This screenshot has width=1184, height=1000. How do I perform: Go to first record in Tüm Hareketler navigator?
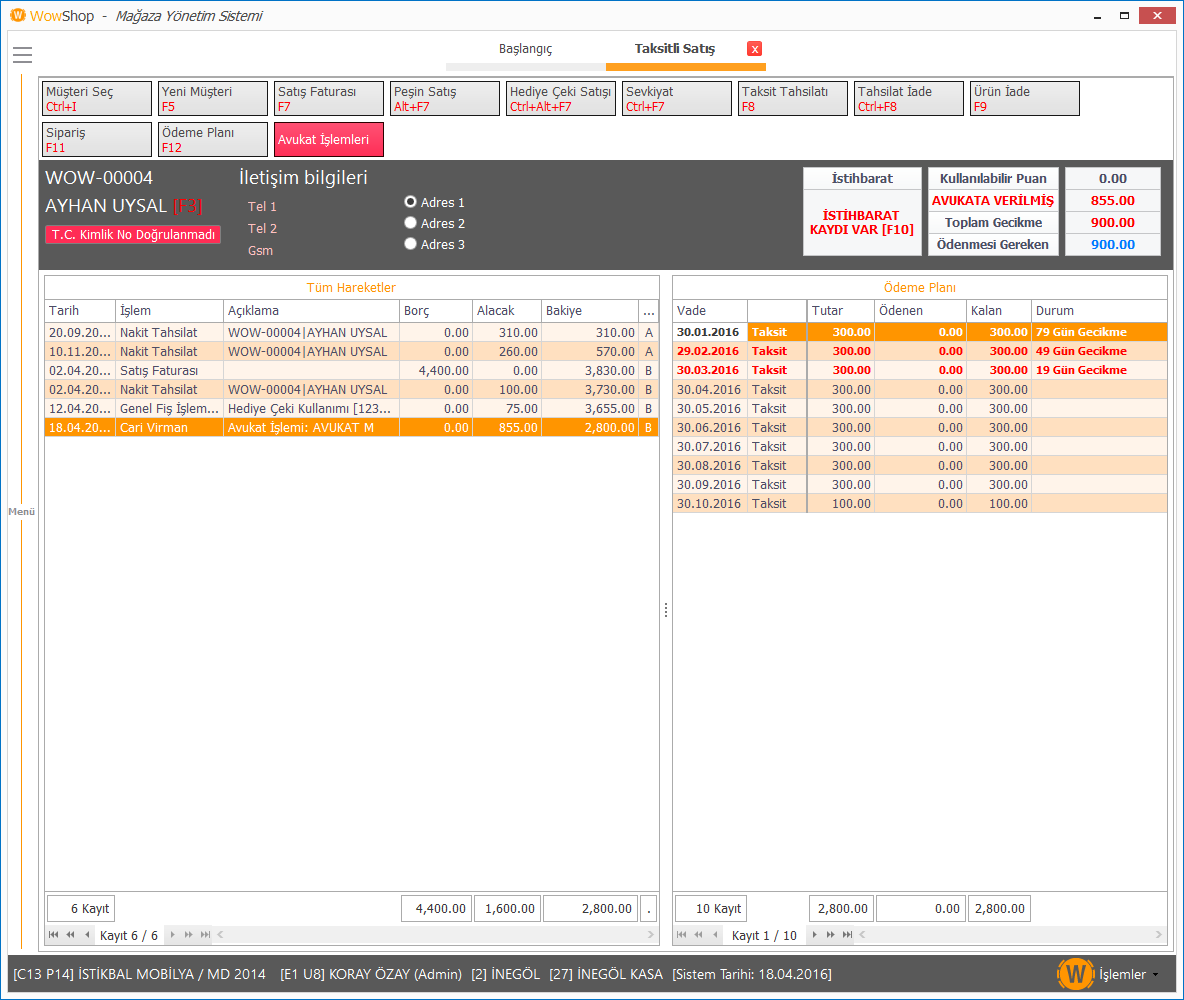click(53, 935)
